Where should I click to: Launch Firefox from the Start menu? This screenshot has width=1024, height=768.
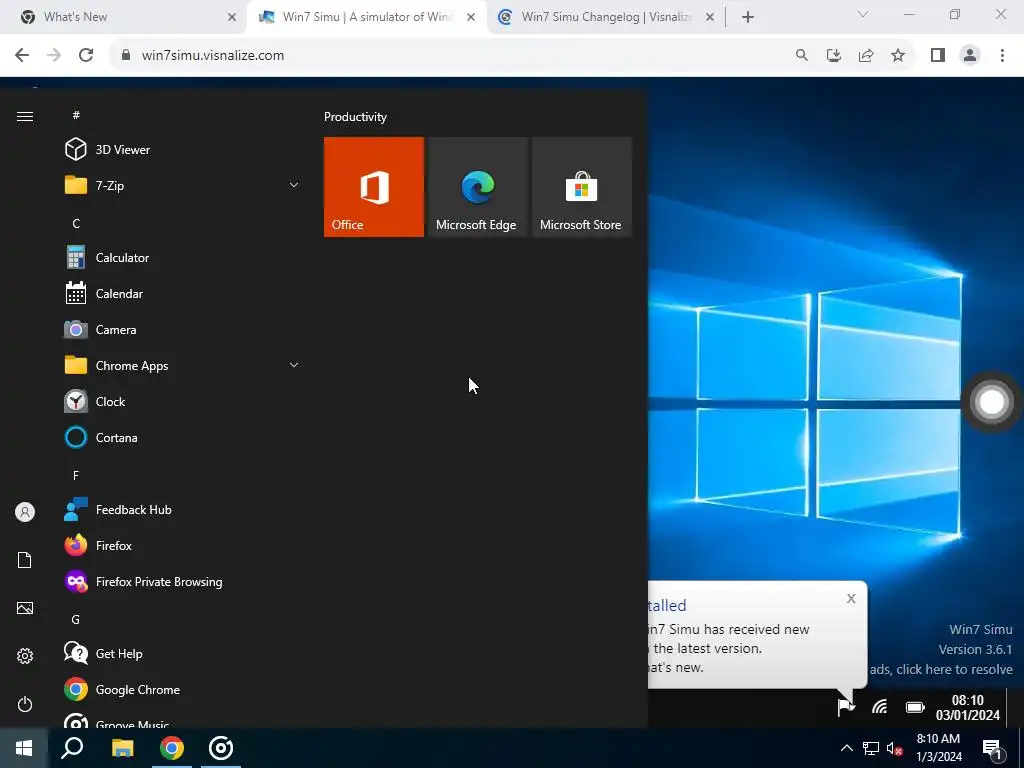click(x=114, y=545)
